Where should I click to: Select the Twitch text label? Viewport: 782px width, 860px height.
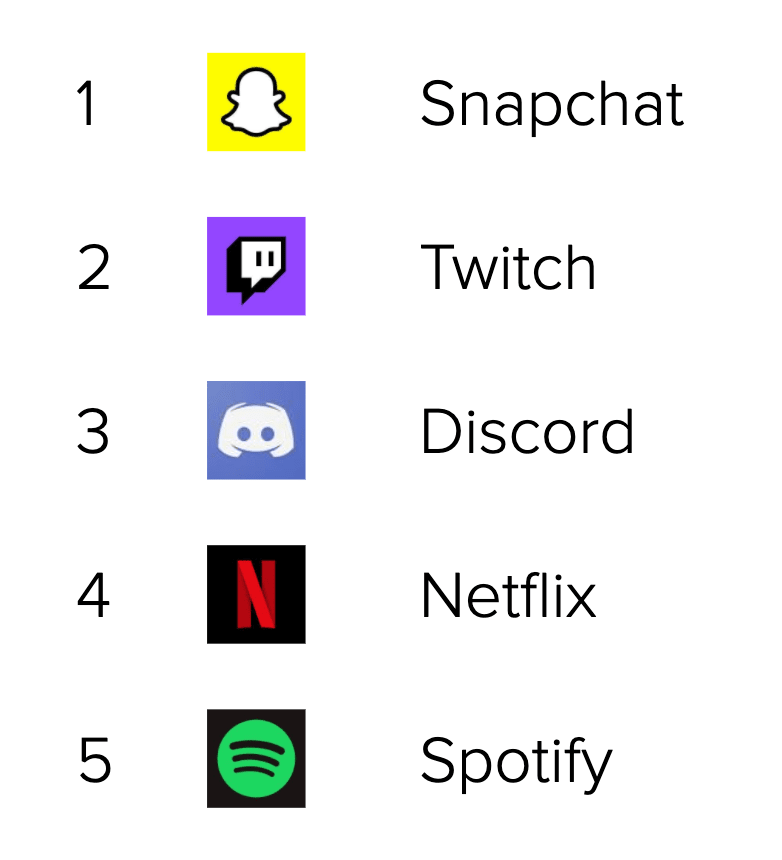coord(508,267)
